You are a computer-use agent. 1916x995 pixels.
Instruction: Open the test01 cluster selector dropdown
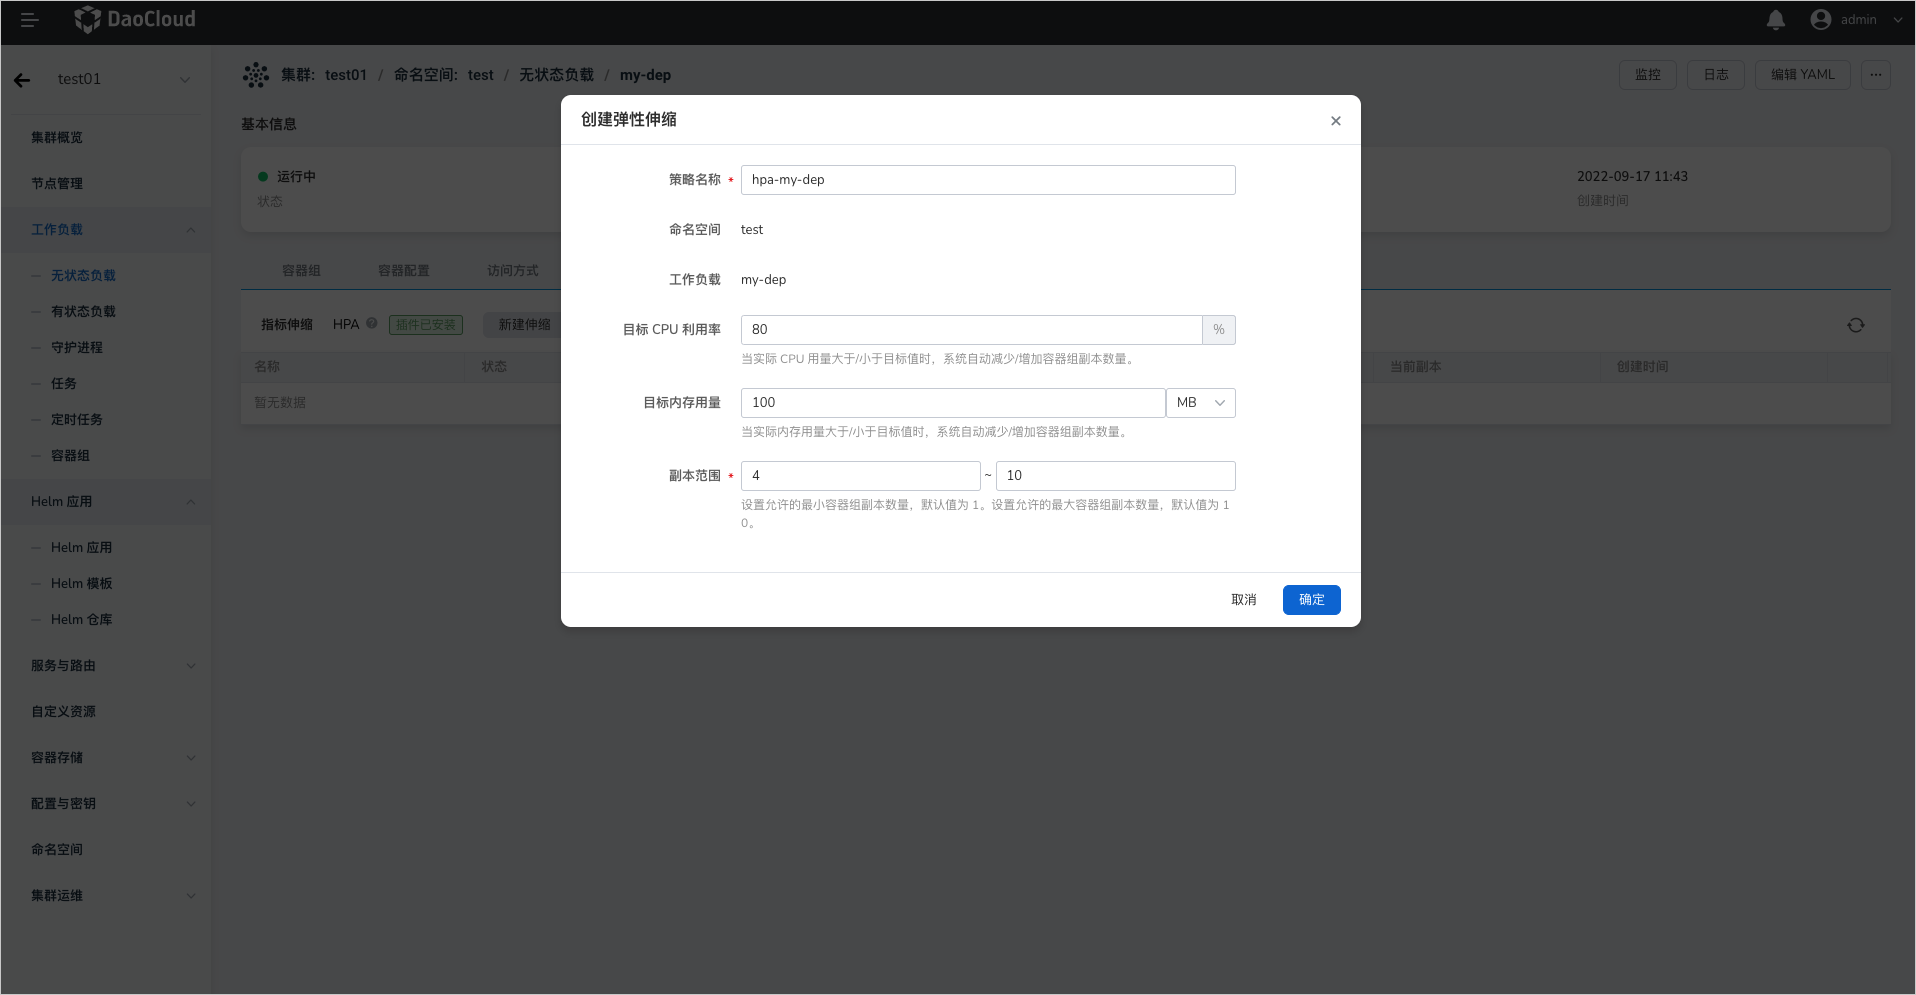coord(123,79)
